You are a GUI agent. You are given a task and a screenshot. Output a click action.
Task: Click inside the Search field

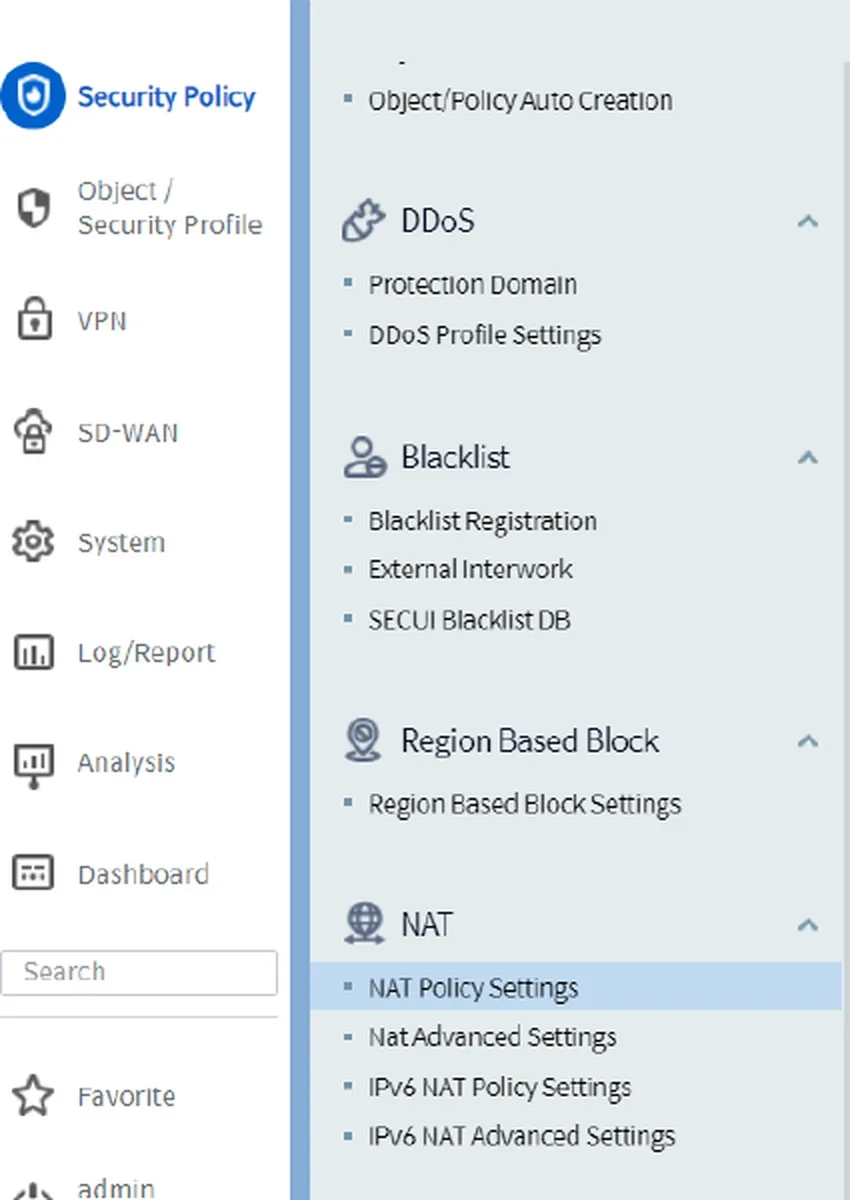(x=140, y=972)
